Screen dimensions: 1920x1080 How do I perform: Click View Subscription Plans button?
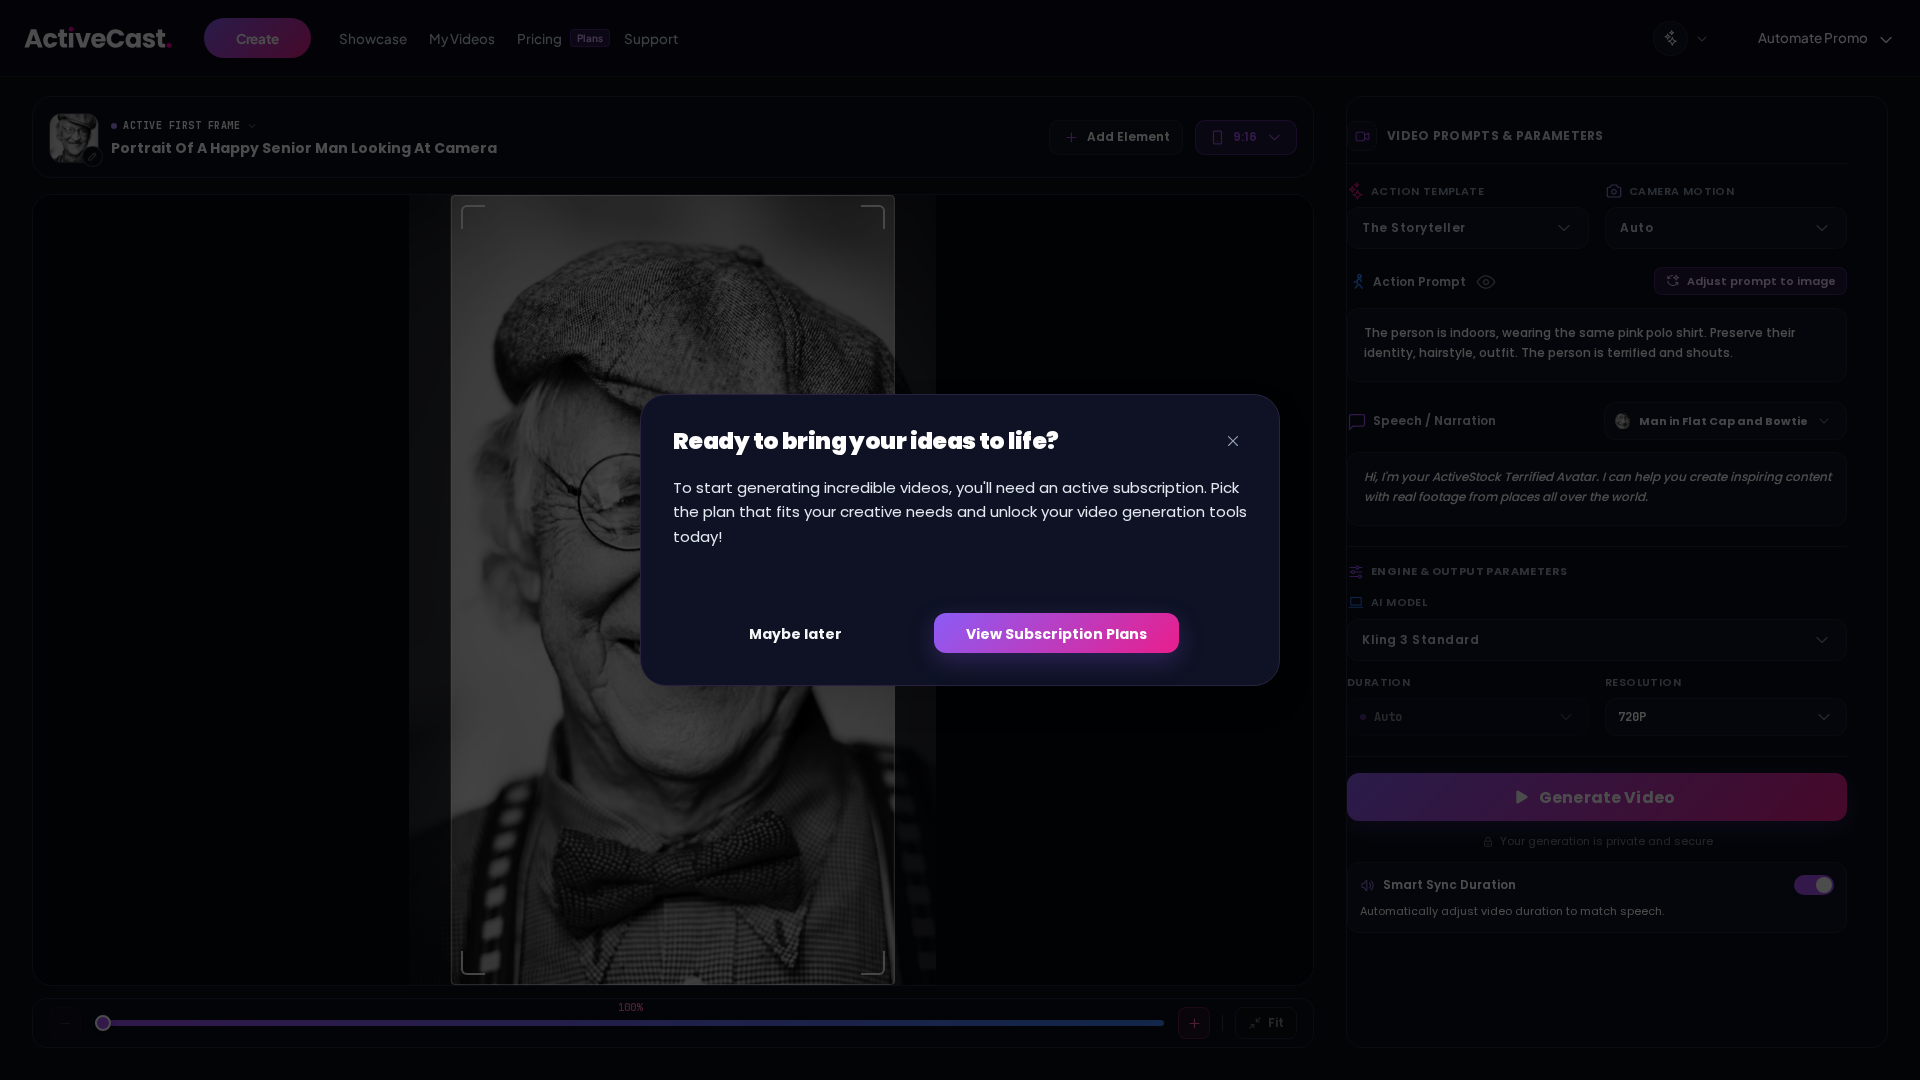[x=1056, y=633]
